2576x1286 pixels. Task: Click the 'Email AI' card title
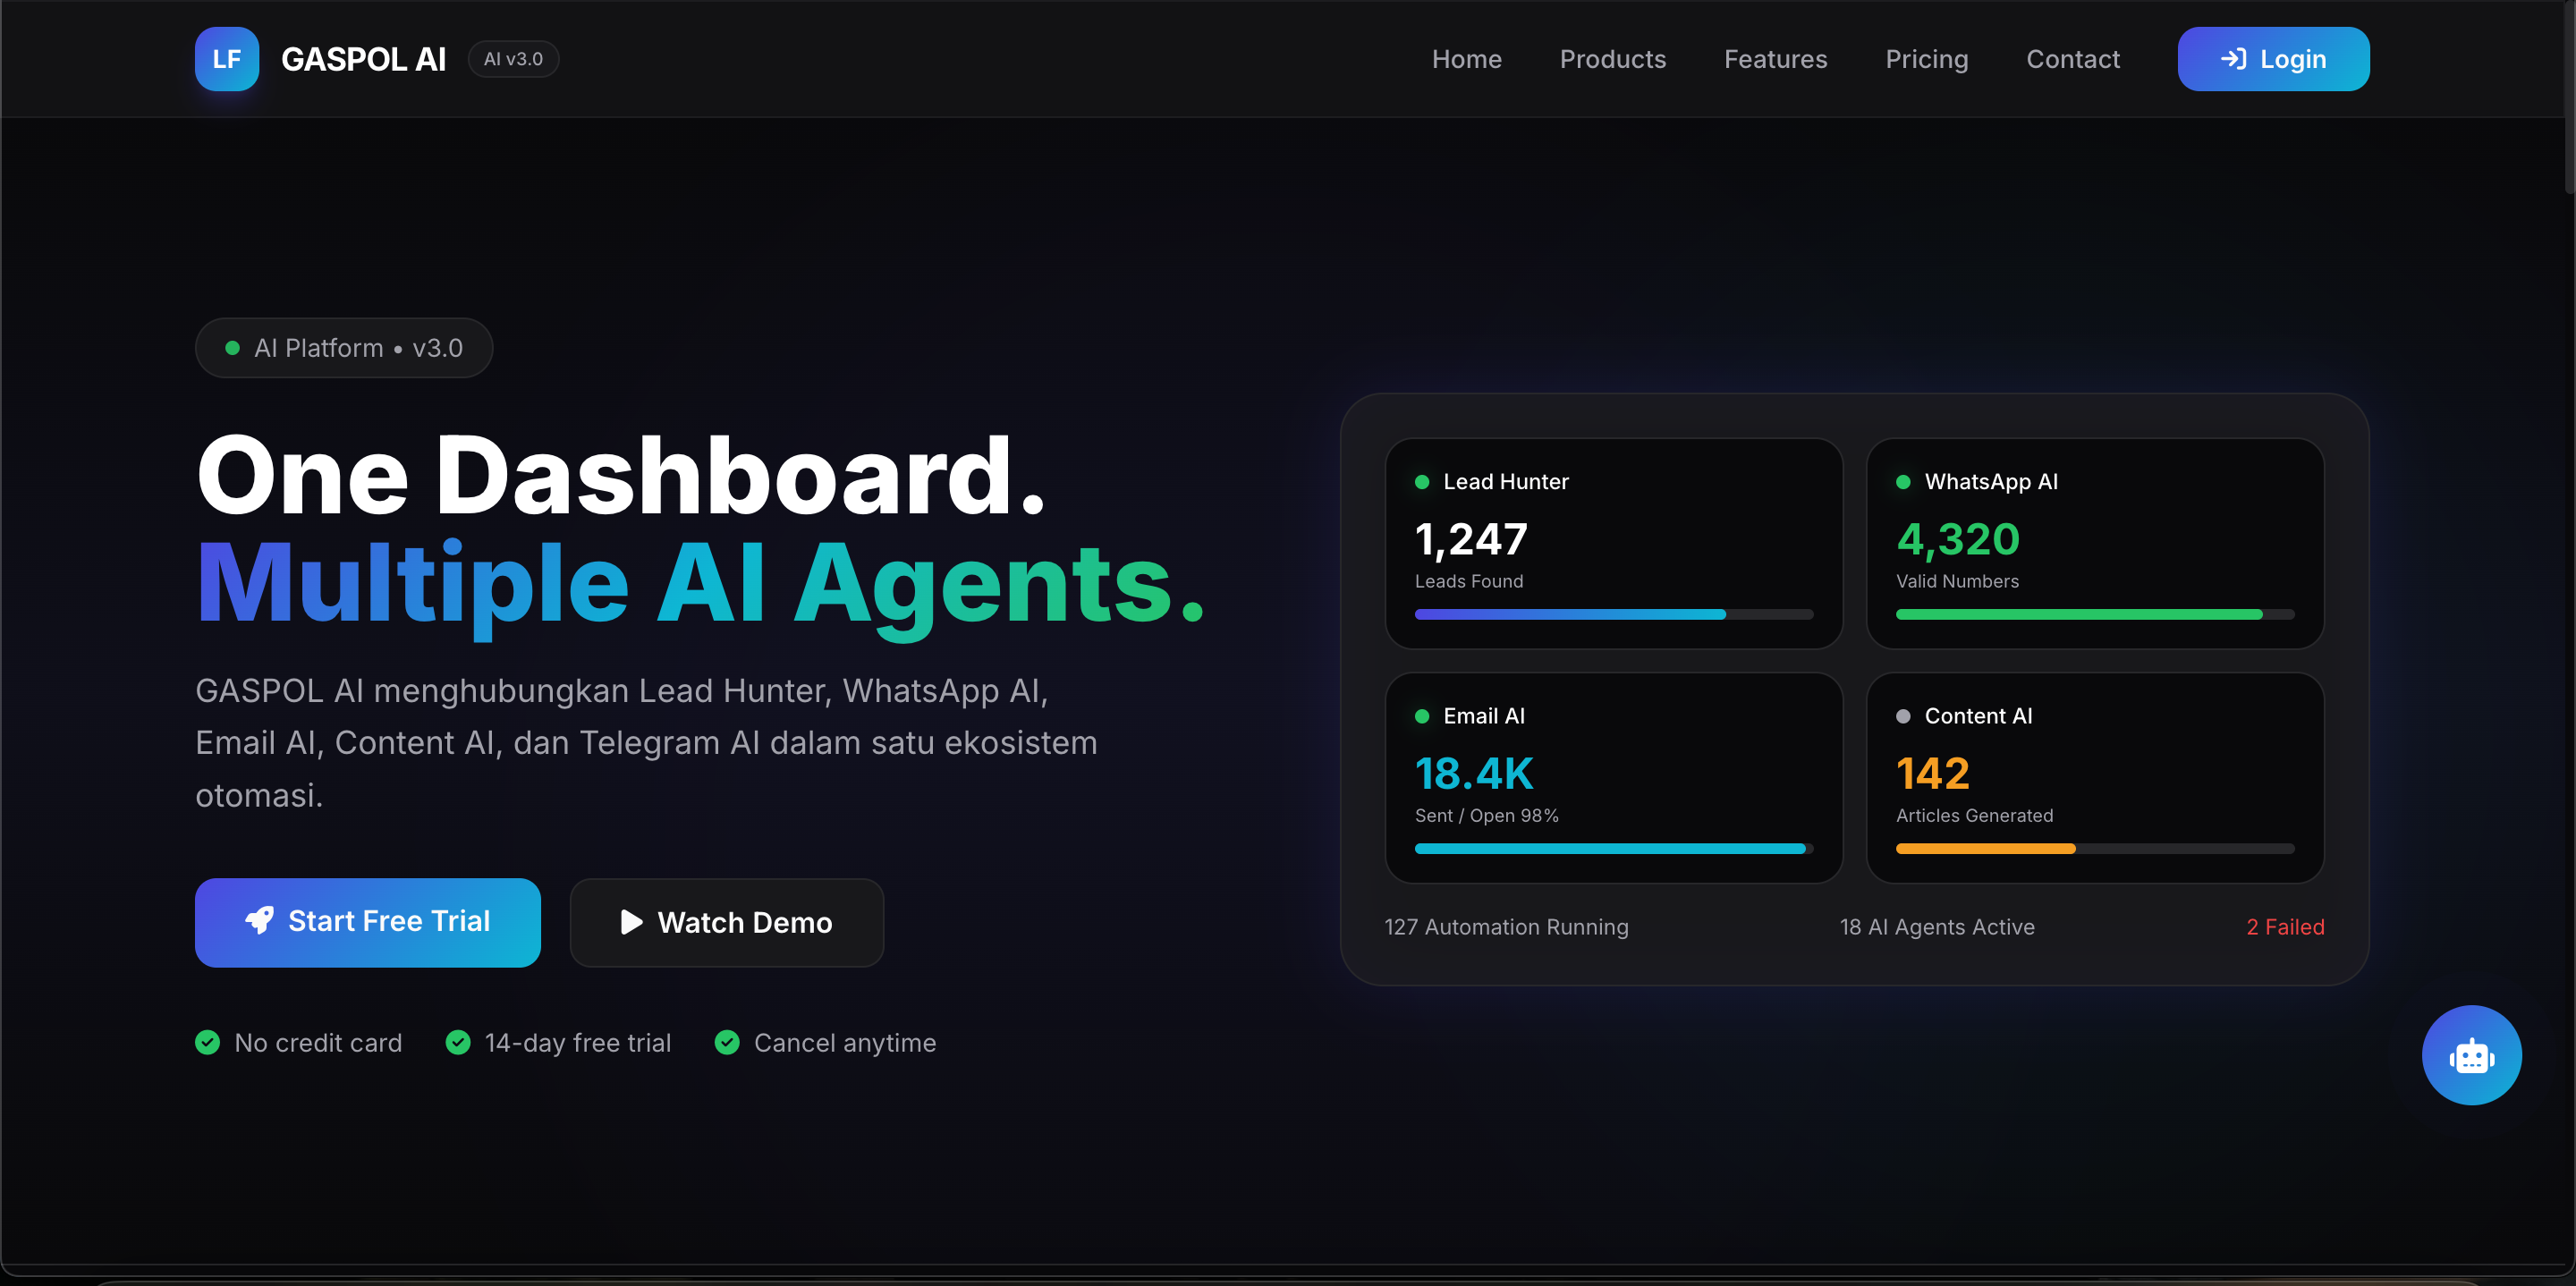(x=1484, y=716)
